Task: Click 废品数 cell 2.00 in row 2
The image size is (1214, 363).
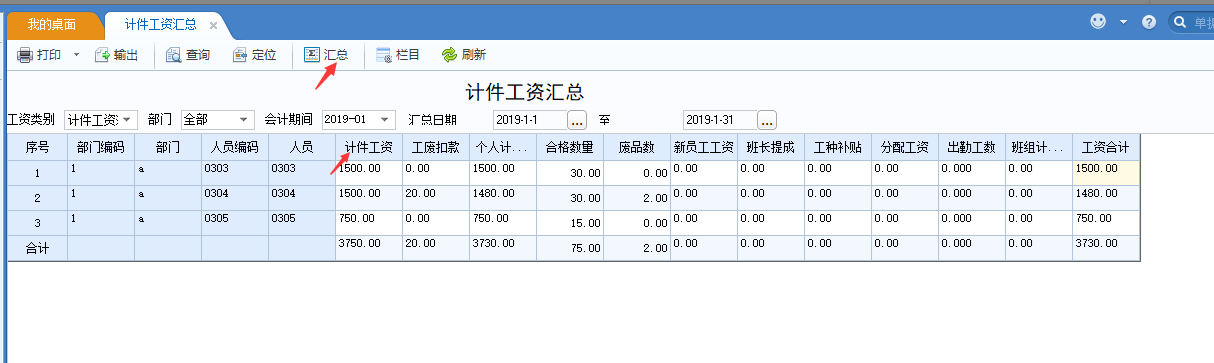Action: click(637, 197)
